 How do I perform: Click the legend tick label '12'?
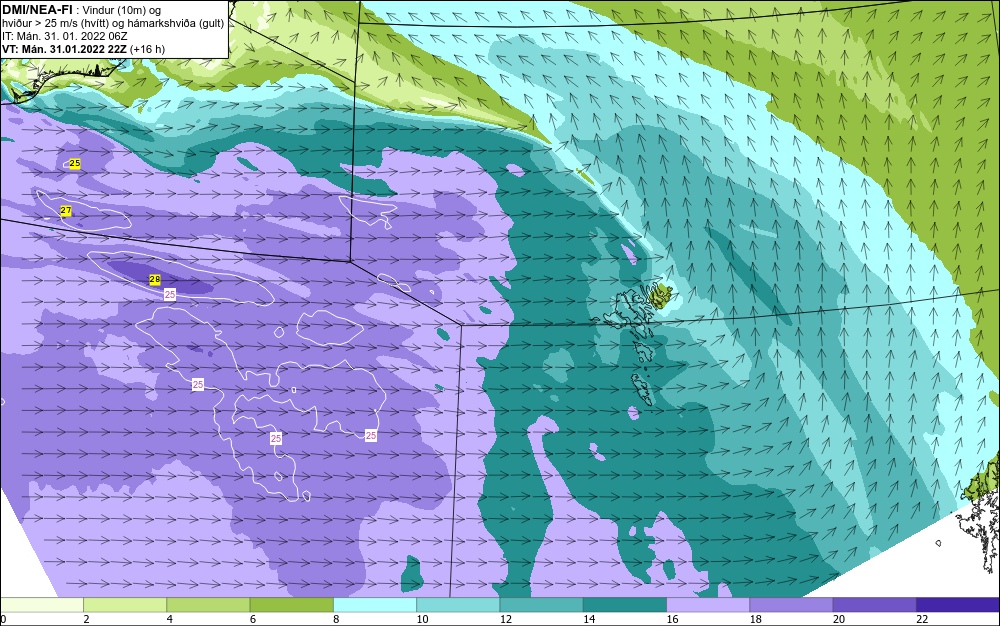(x=506, y=619)
